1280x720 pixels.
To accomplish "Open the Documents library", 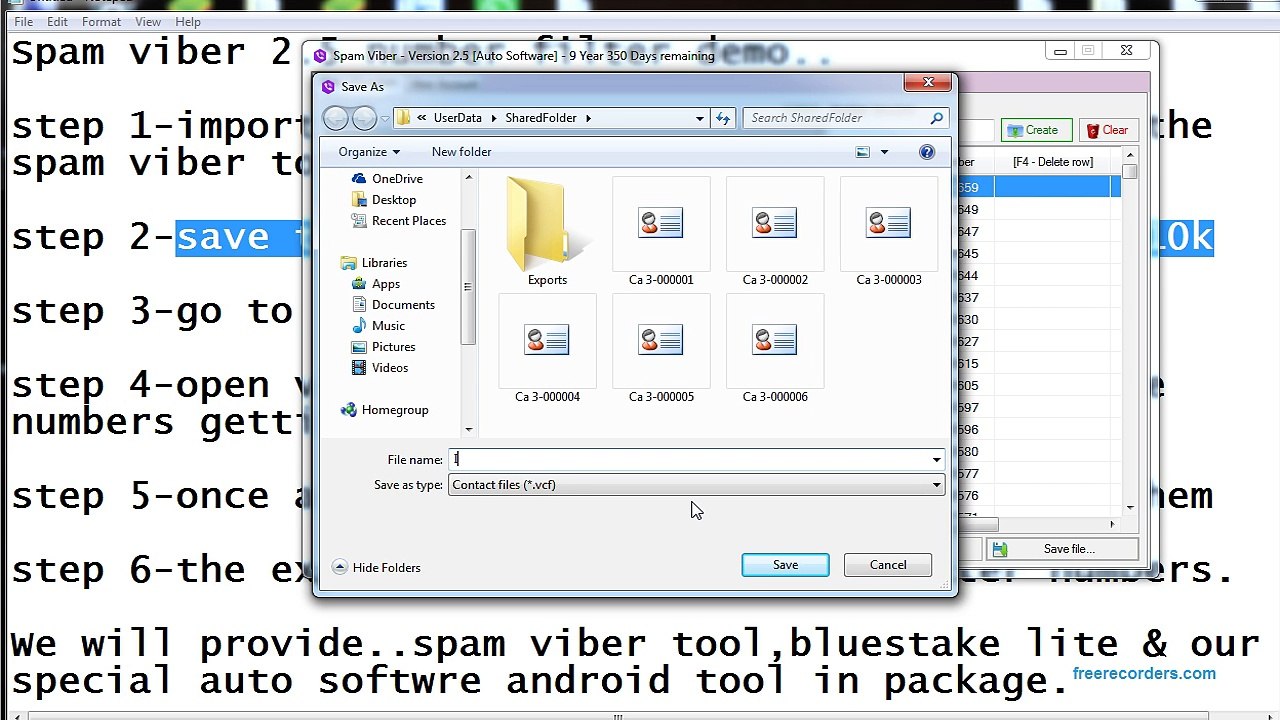I will coord(393,305).
